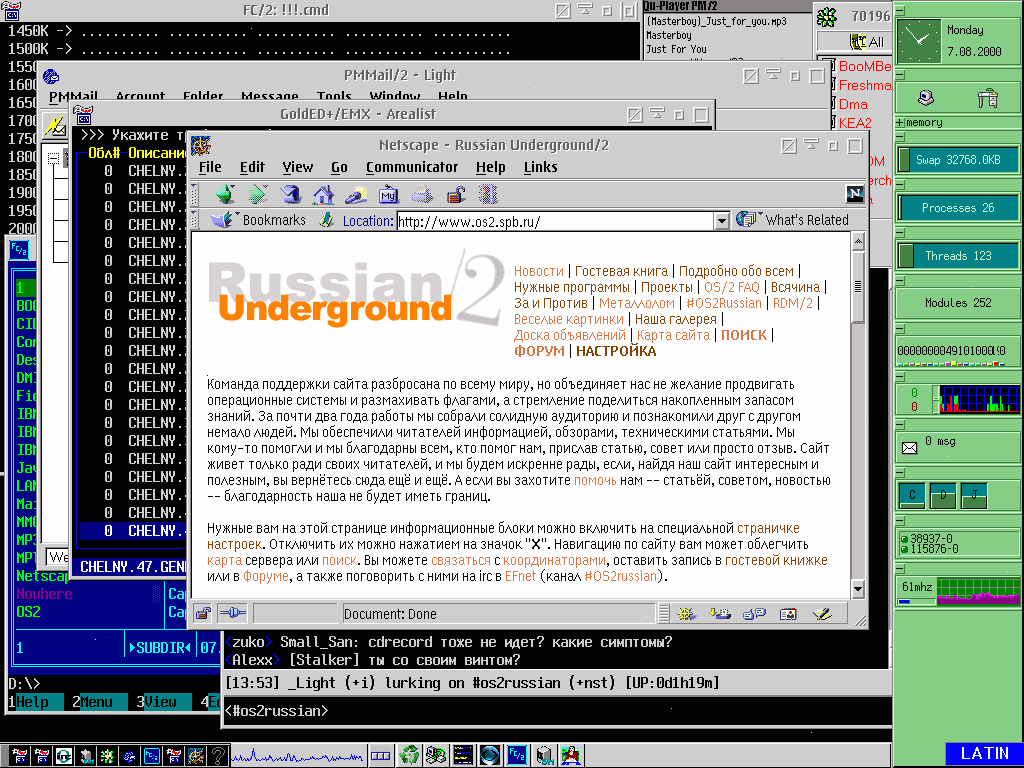Open Composer from the component bar
1024x768 pixels.
coord(822,614)
